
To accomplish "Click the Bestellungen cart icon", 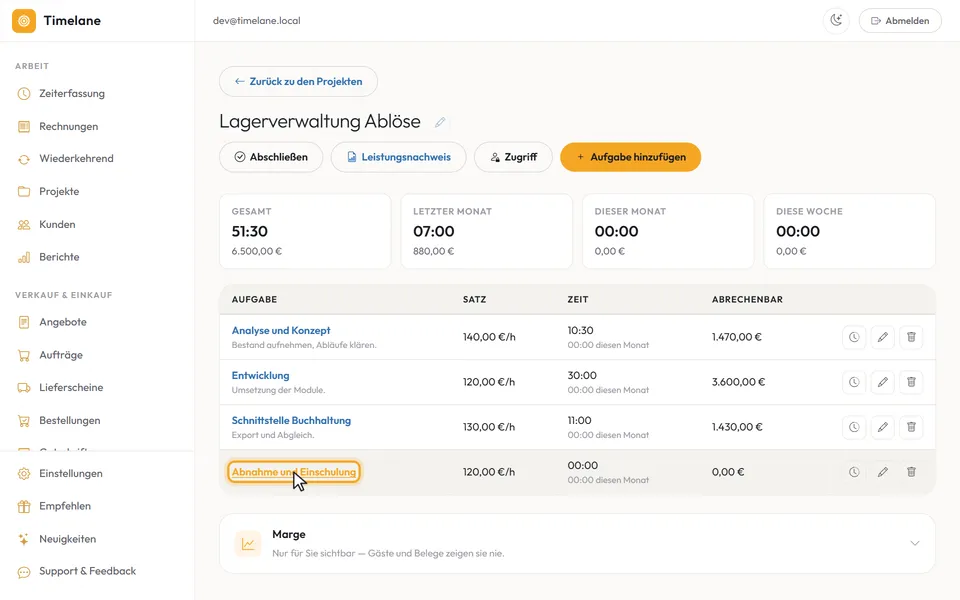I will [24, 421].
